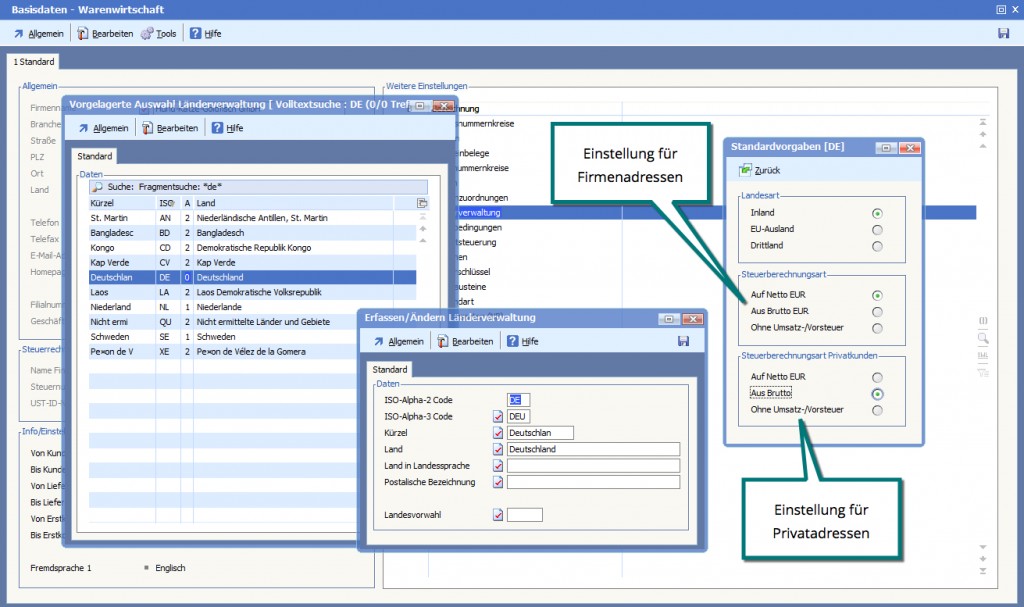The image size is (1024, 607).
Task: Click the magnifier icon beside Suche Fragmentsuche
Action: pyautogui.click(x=97, y=187)
